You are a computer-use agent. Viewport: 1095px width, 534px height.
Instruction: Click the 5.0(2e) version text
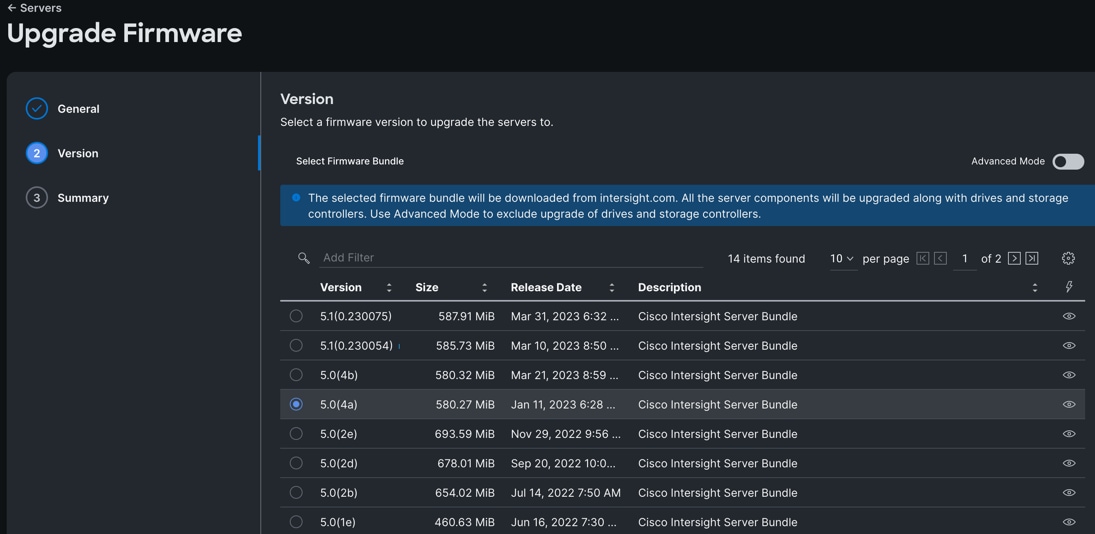coord(339,433)
